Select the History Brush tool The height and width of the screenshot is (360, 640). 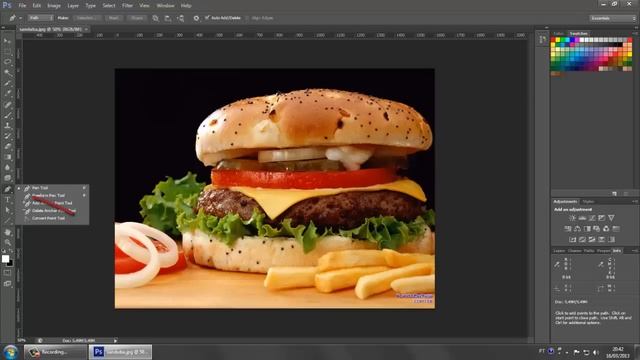click(x=7, y=136)
